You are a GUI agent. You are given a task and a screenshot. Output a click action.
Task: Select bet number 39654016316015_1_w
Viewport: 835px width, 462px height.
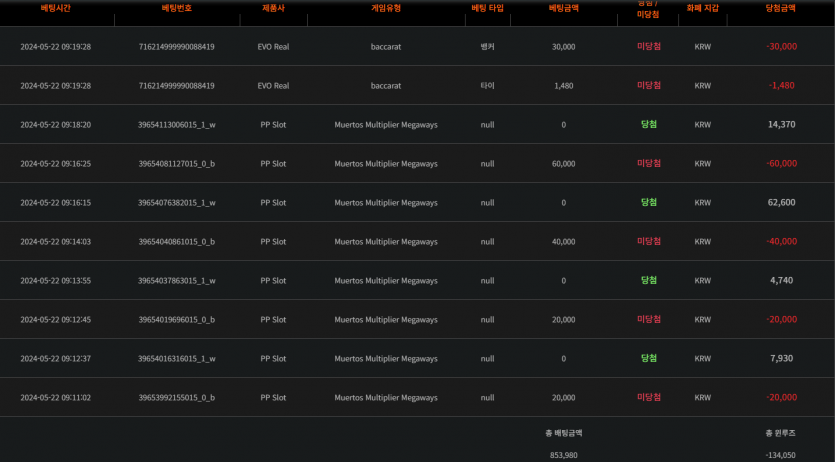tap(177, 359)
